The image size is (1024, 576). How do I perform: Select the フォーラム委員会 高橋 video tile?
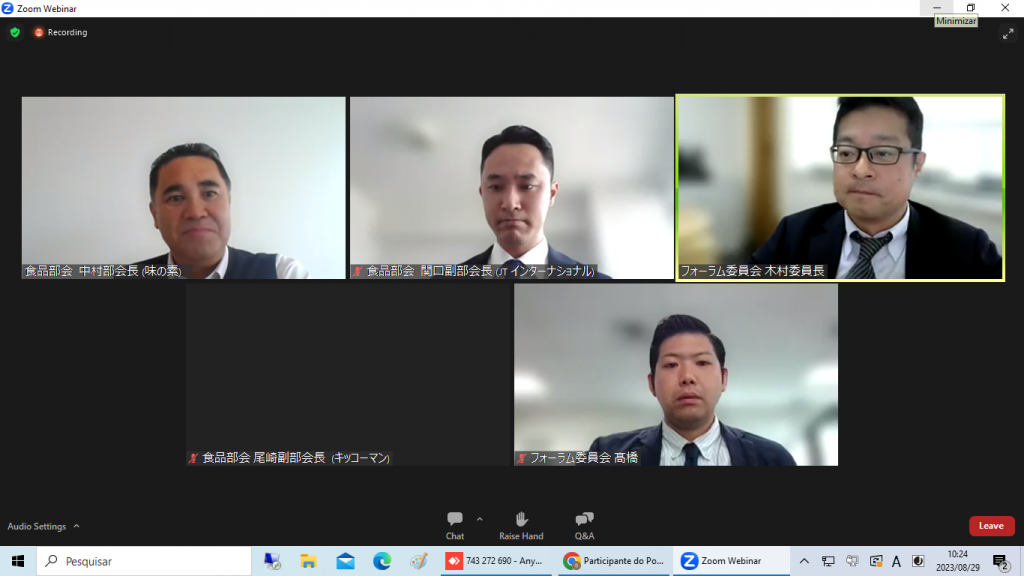pos(676,374)
